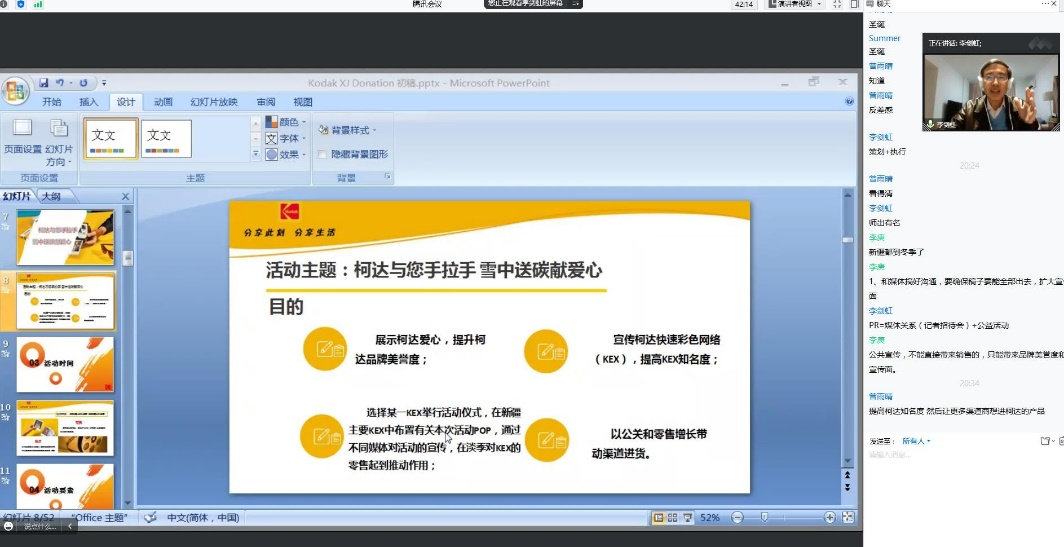This screenshot has width=1064, height=547.
Task: Click zoom out minus button
Action: point(736,517)
